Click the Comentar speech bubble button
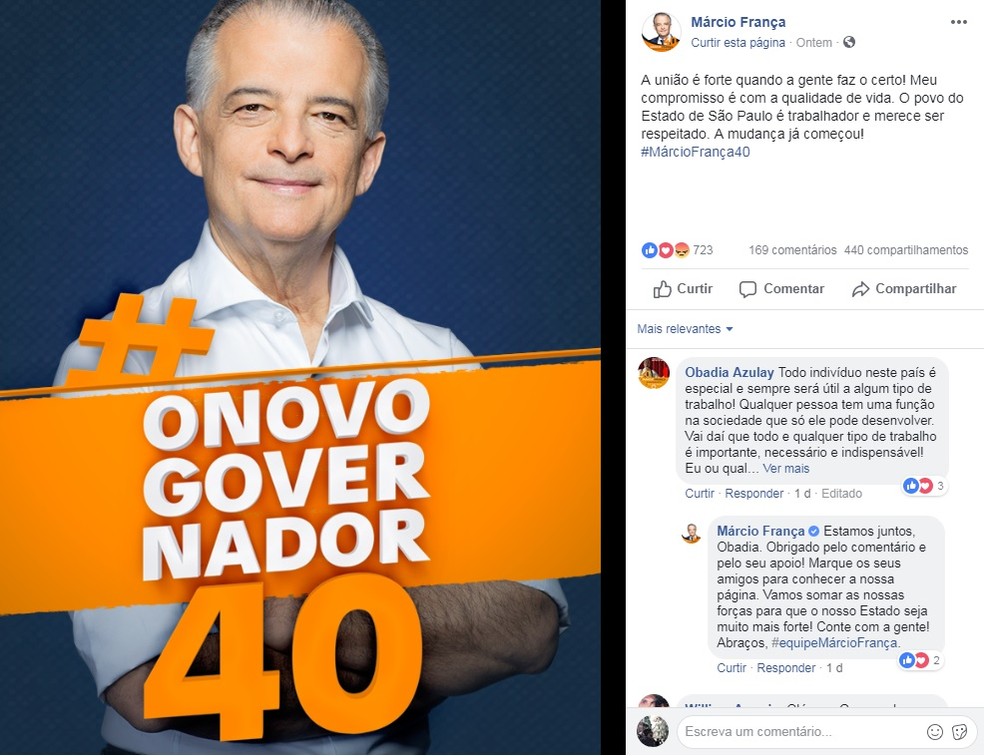 point(782,289)
